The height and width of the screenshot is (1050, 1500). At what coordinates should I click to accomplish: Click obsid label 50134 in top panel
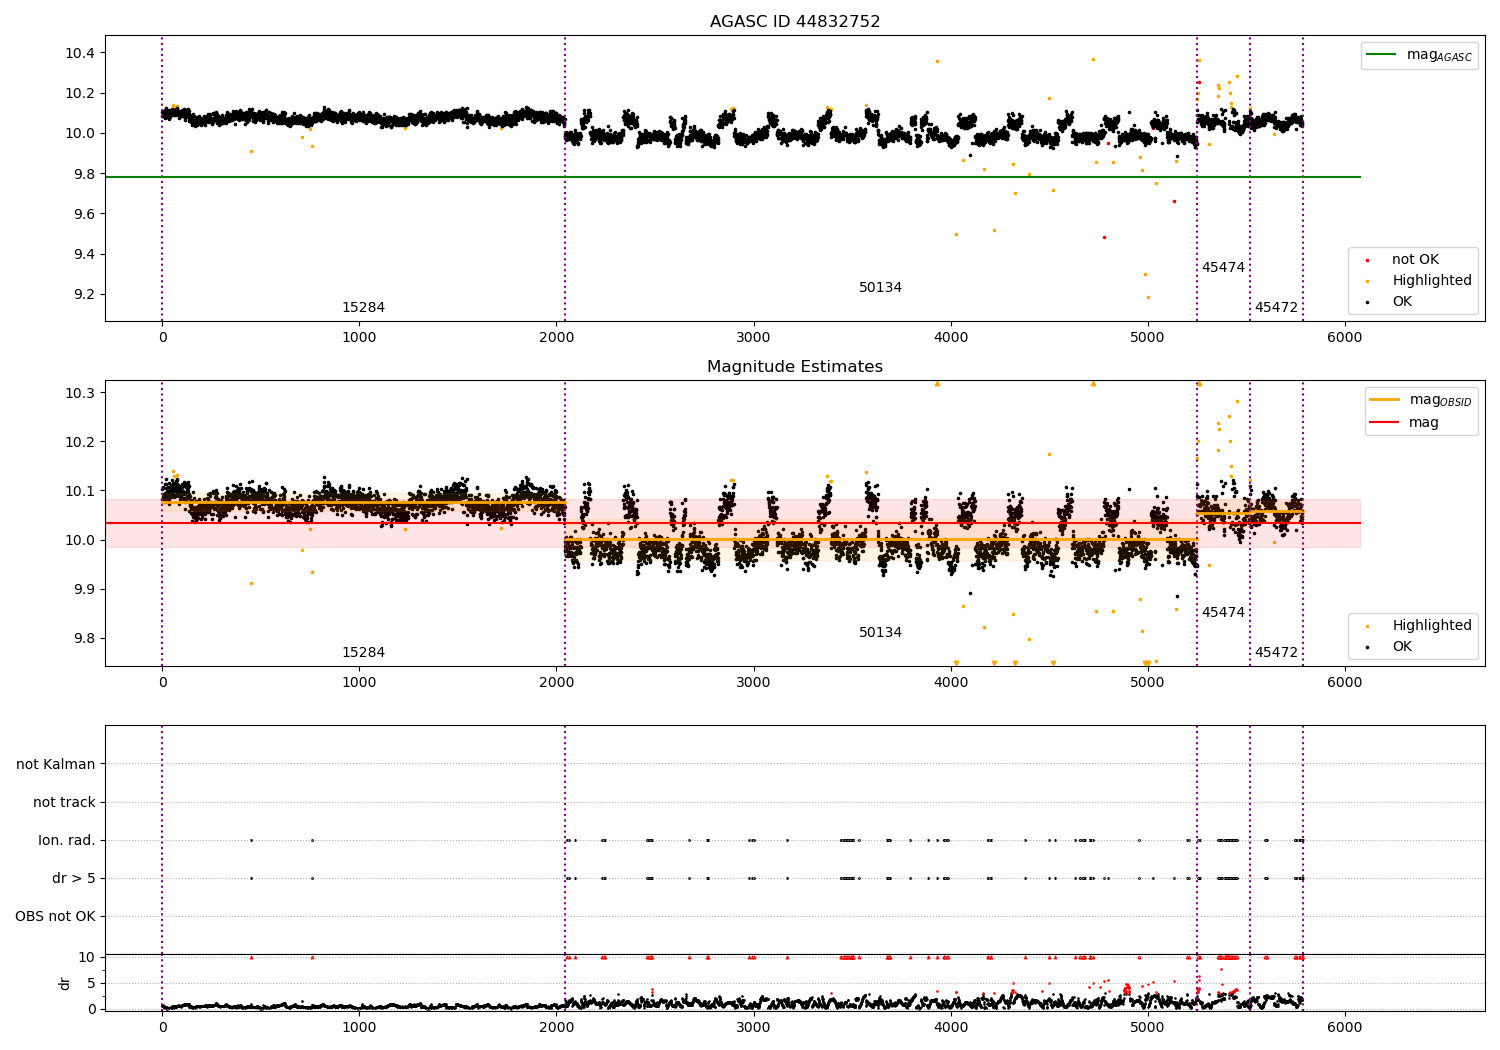880,288
